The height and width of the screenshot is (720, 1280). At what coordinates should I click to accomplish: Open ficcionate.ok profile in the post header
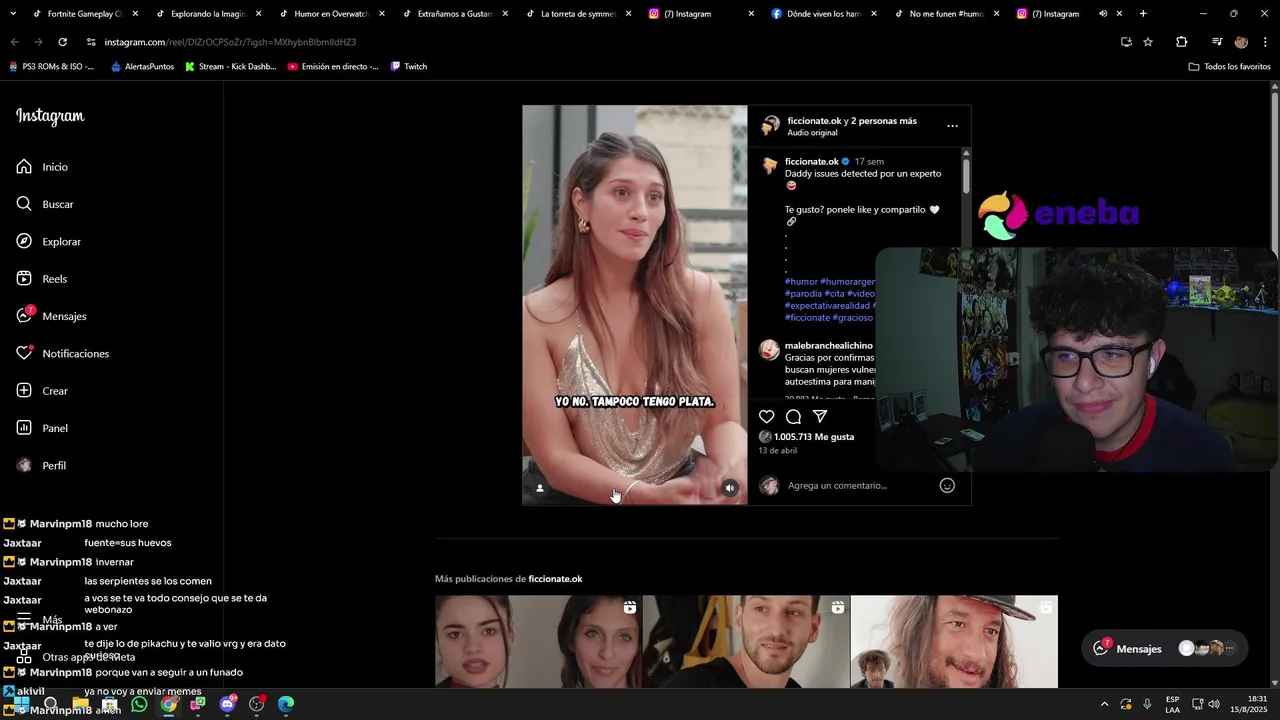814,121
